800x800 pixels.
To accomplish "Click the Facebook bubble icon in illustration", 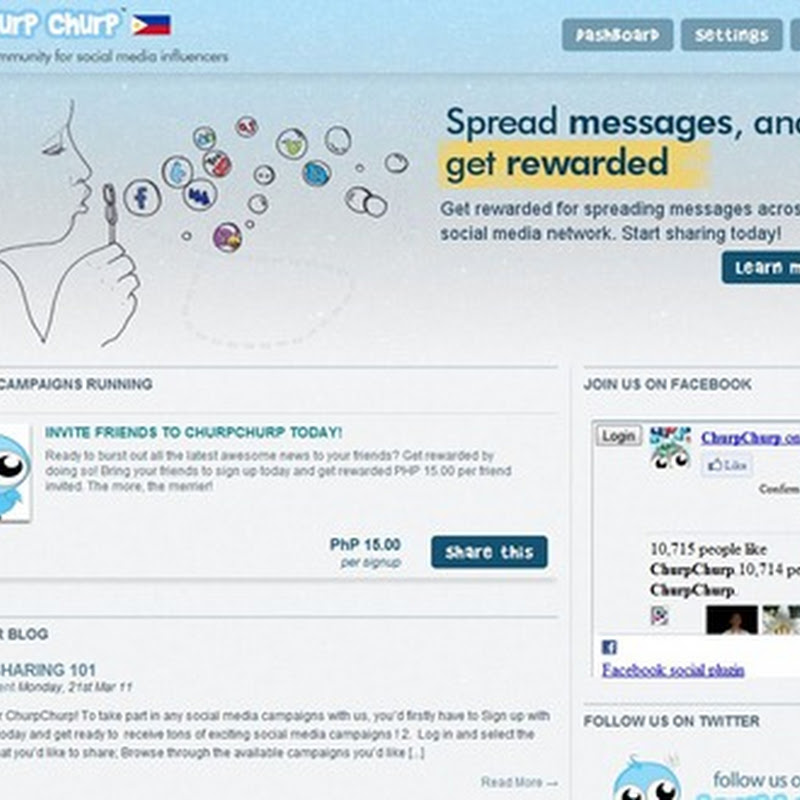I will click(x=142, y=197).
